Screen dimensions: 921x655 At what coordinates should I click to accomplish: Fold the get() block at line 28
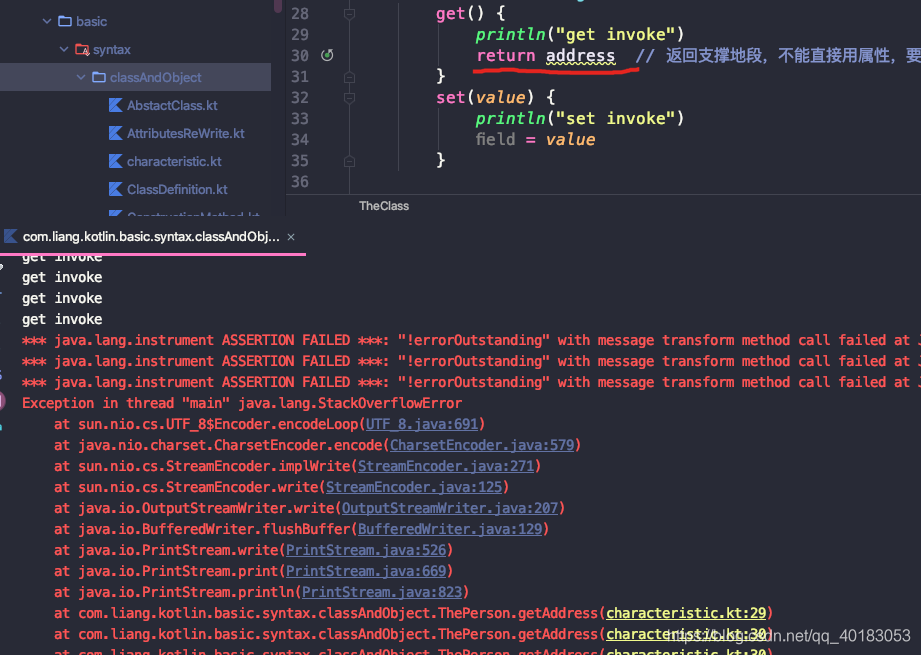pos(349,14)
